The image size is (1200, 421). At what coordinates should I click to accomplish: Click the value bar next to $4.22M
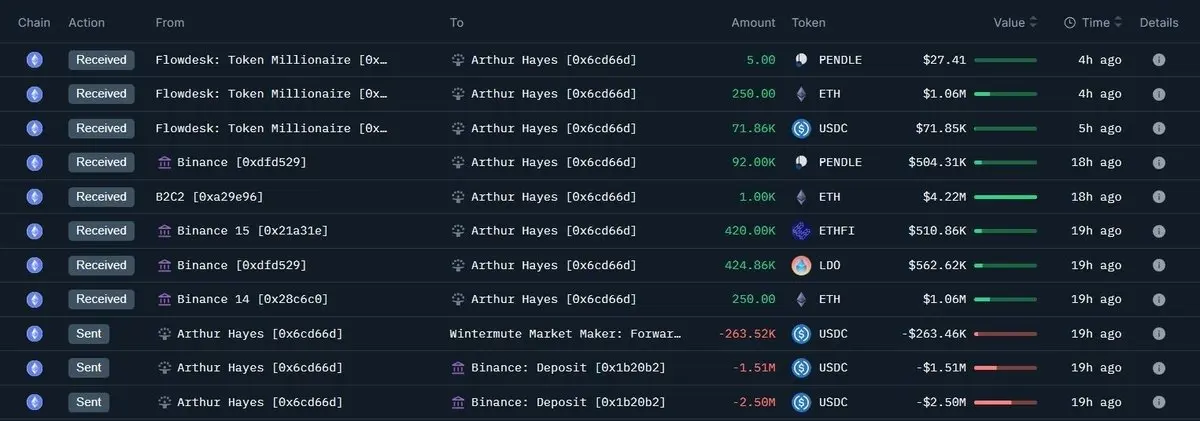pyautogui.click(x=1005, y=197)
